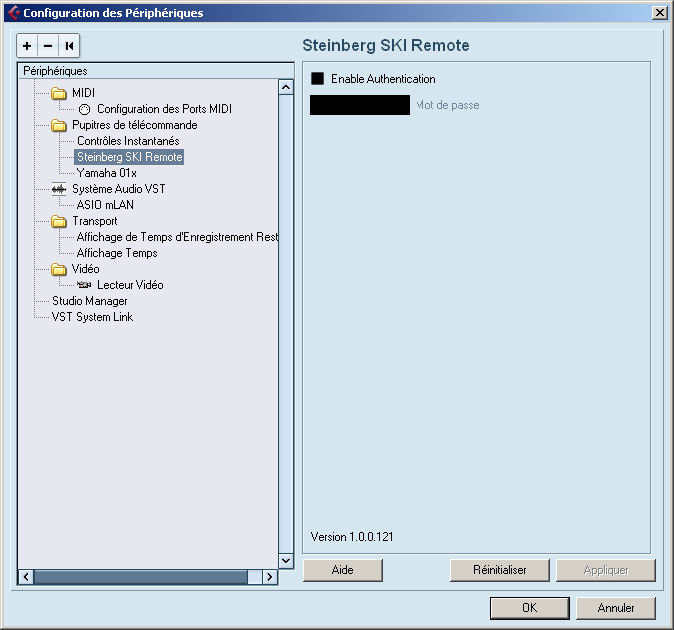Click the MIDI port setup round icon

pos(85,109)
